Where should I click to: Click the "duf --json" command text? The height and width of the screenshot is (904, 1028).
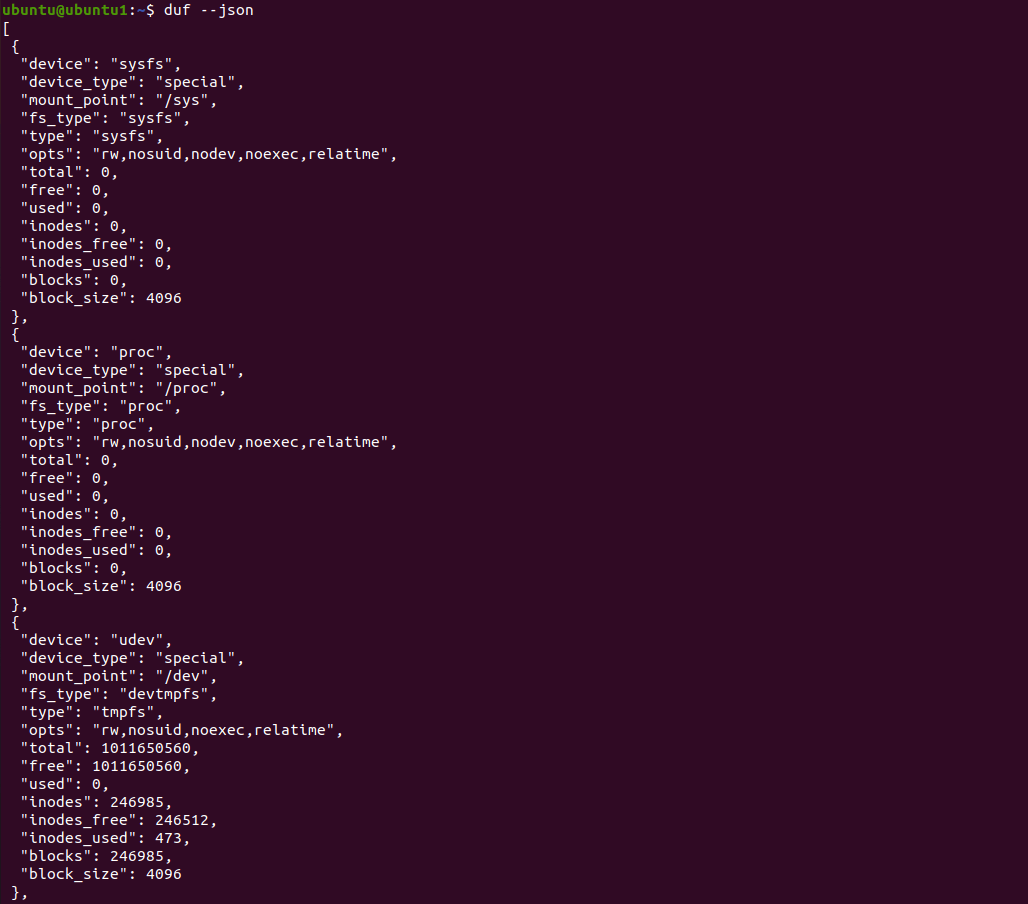(208, 10)
